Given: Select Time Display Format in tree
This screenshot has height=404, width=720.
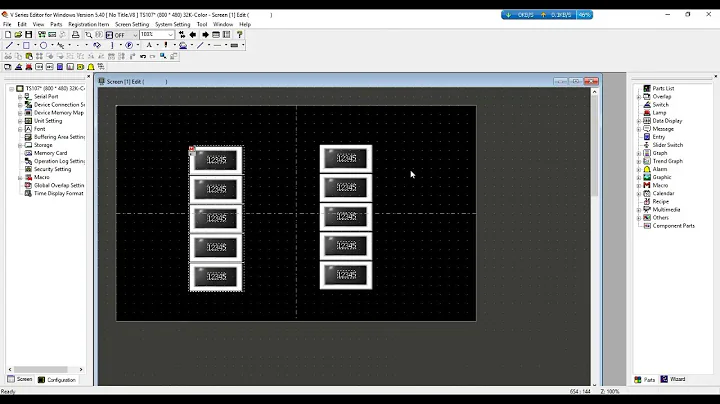Looking at the screenshot, I should point(59,194).
